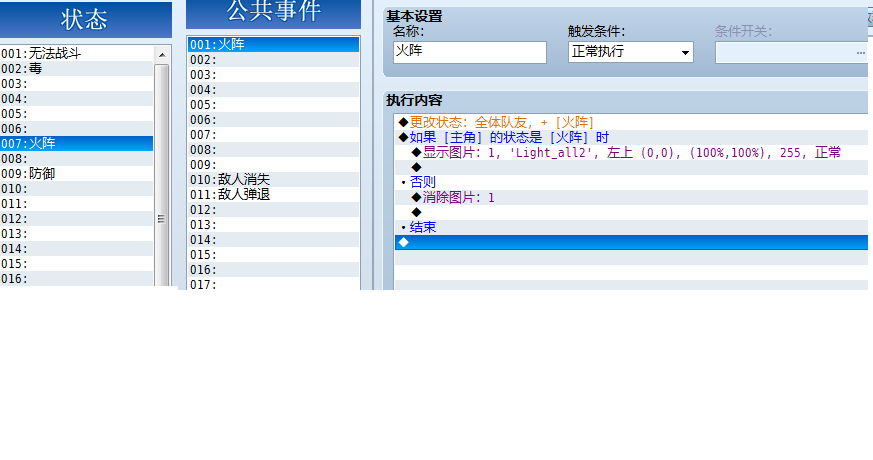Select common event slot 012
The image size is (873, 460).
coord(273,210)
